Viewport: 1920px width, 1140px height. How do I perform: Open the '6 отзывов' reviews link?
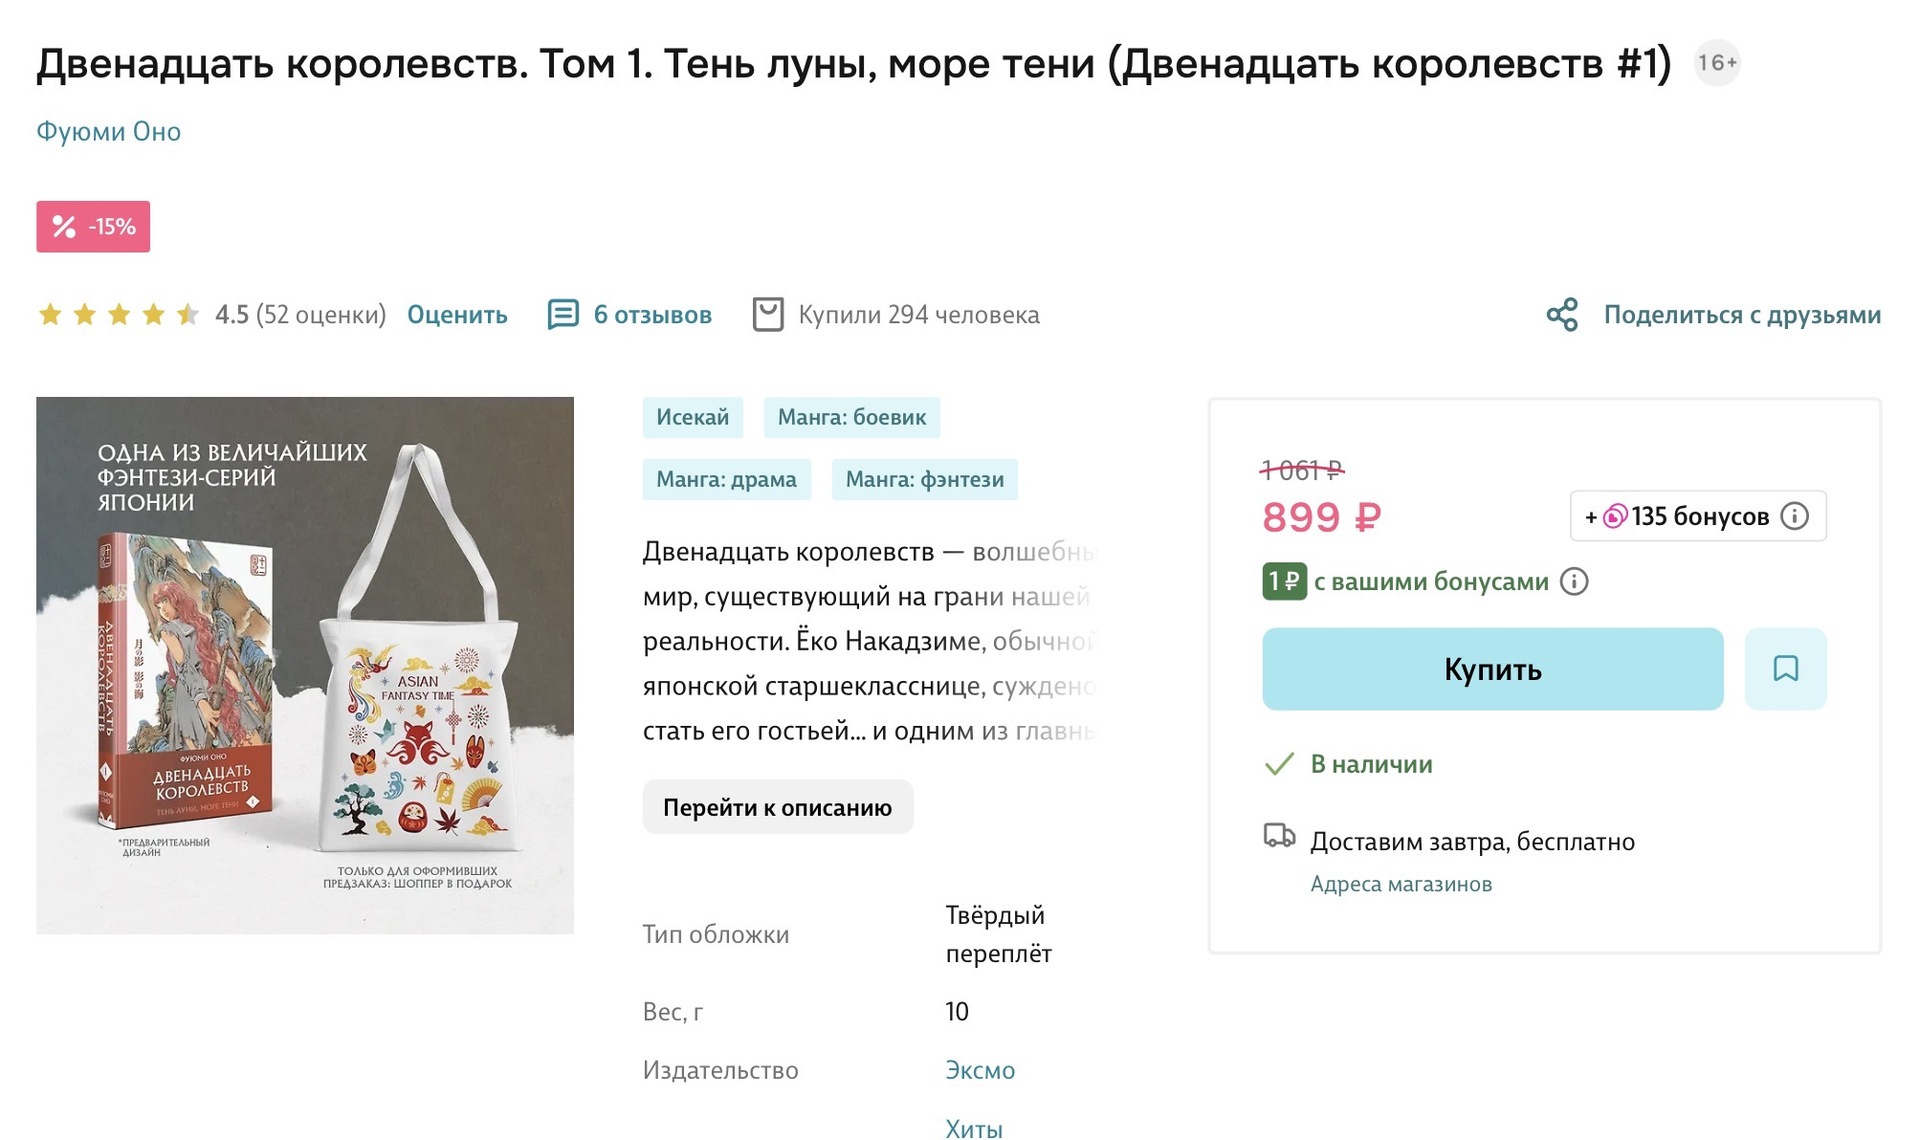click(x=652, y=315)
